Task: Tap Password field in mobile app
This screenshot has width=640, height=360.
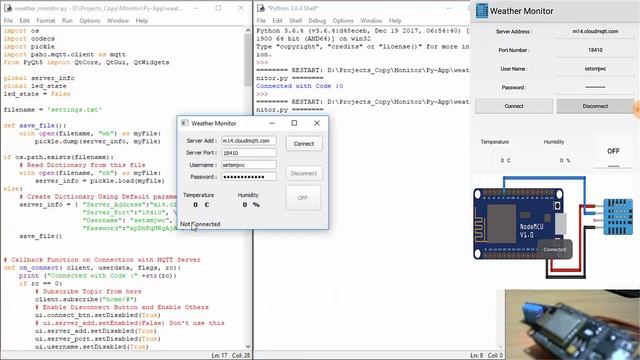Action: coord(595,87)
